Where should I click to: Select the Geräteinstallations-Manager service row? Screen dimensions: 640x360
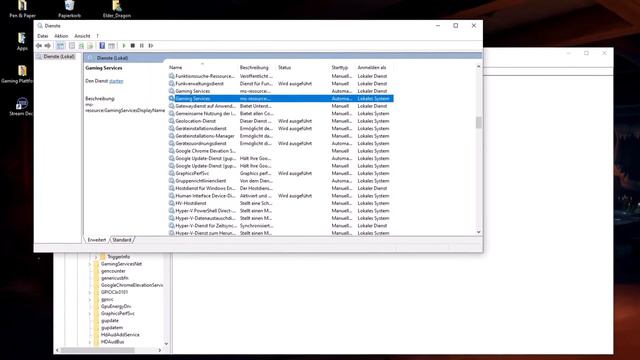281,136
